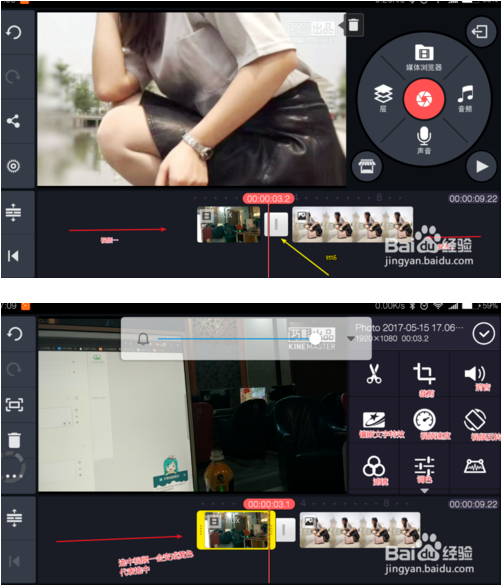Jump to start in the top screenshot
This screenshot has width=501, height=585.
13,256
